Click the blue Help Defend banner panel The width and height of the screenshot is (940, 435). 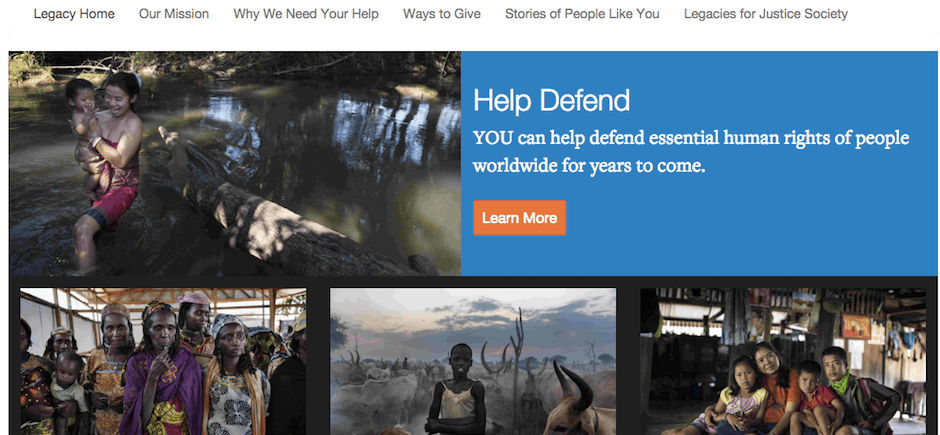(698, 164)
